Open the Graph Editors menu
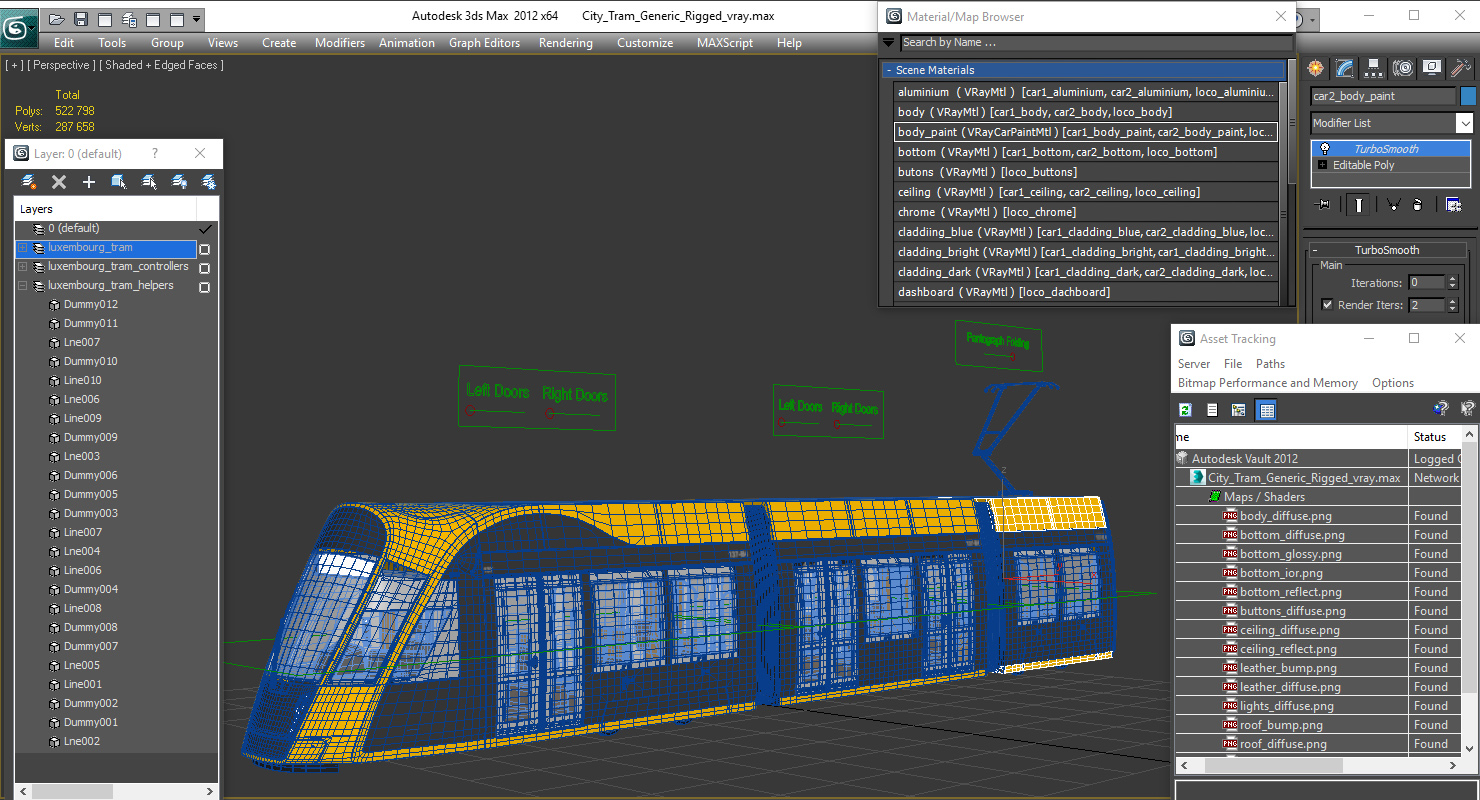The height and width of the screenshot is (800, 1480). 484,43
